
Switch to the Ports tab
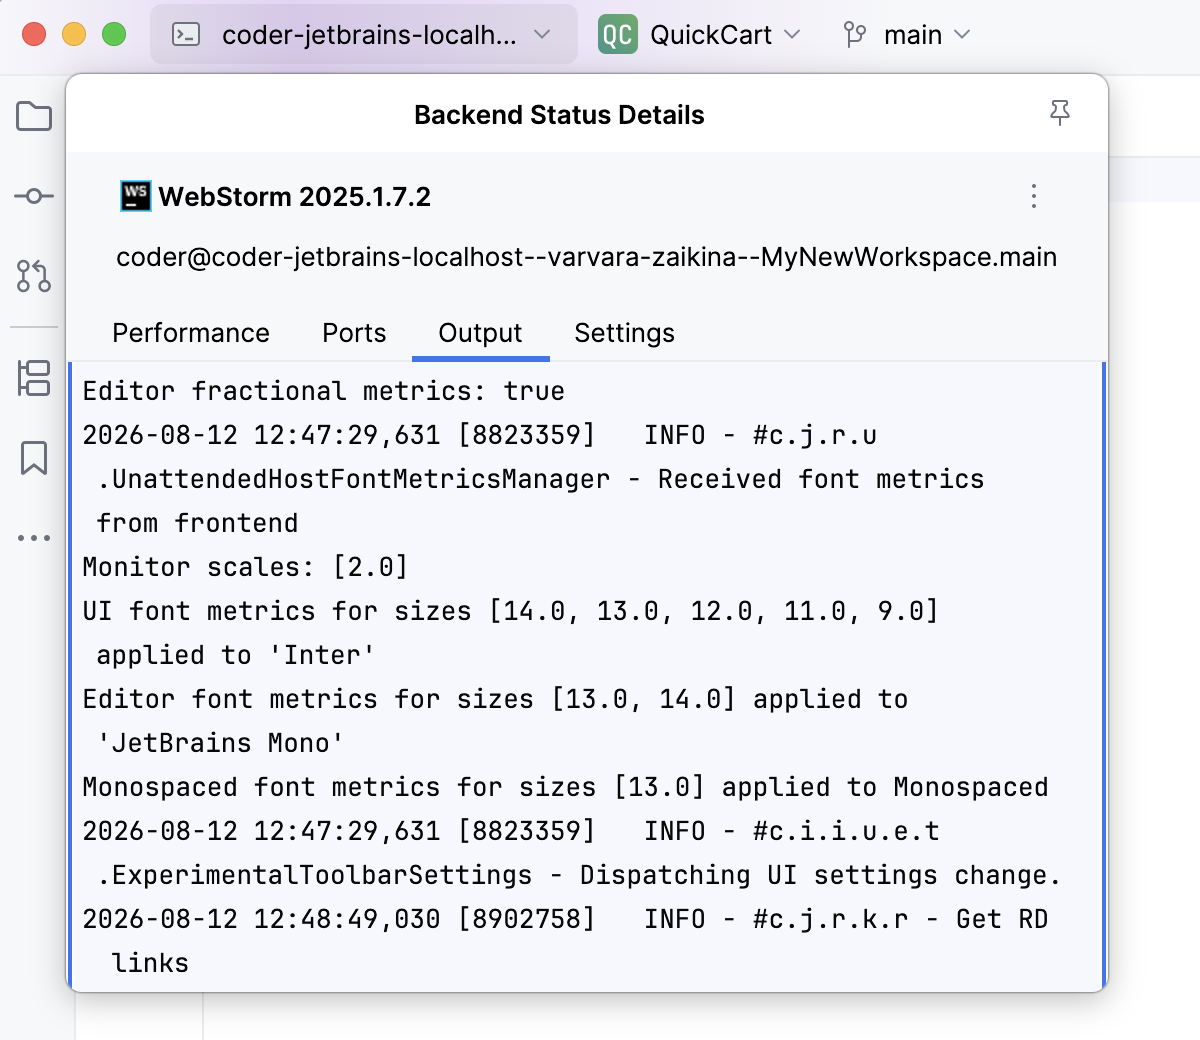[x=354, y=333]
